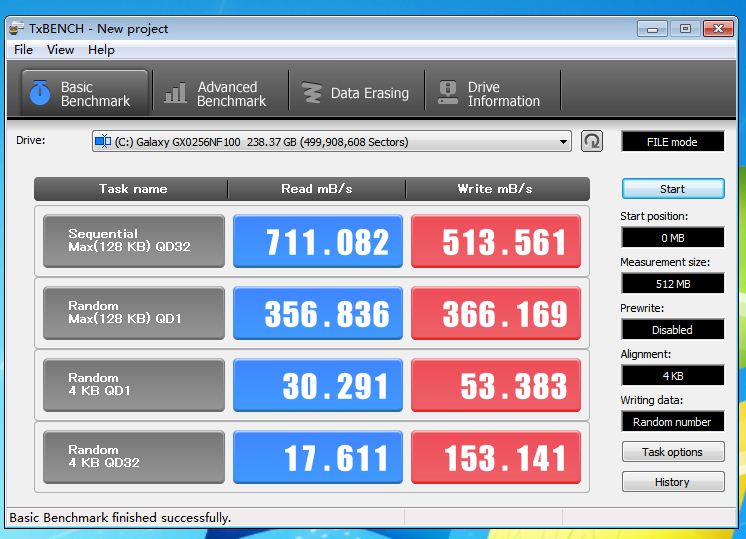Screen dimensions: 746x539
Task: Click write result 366.169
Action: pyautogui.click(x=496, y=313)
